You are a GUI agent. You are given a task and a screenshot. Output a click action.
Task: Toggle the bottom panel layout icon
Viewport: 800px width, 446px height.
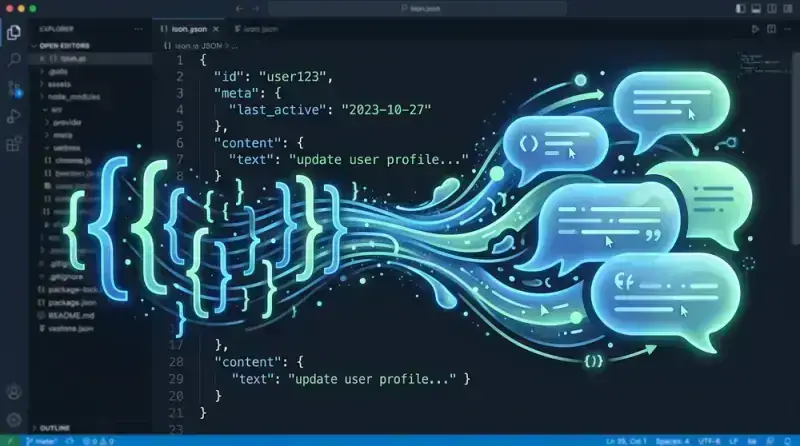[756, 9]
